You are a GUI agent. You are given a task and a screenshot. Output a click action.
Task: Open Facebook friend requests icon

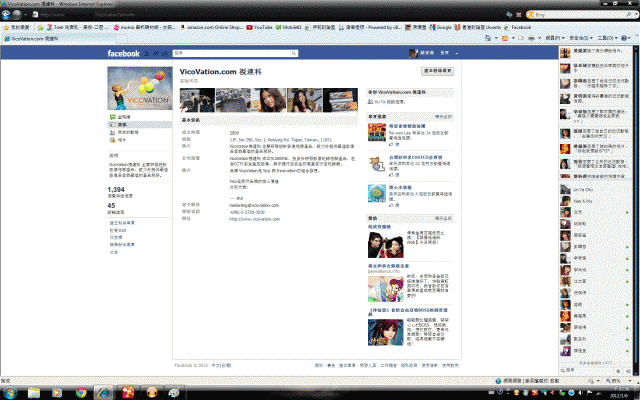(147, 53)
